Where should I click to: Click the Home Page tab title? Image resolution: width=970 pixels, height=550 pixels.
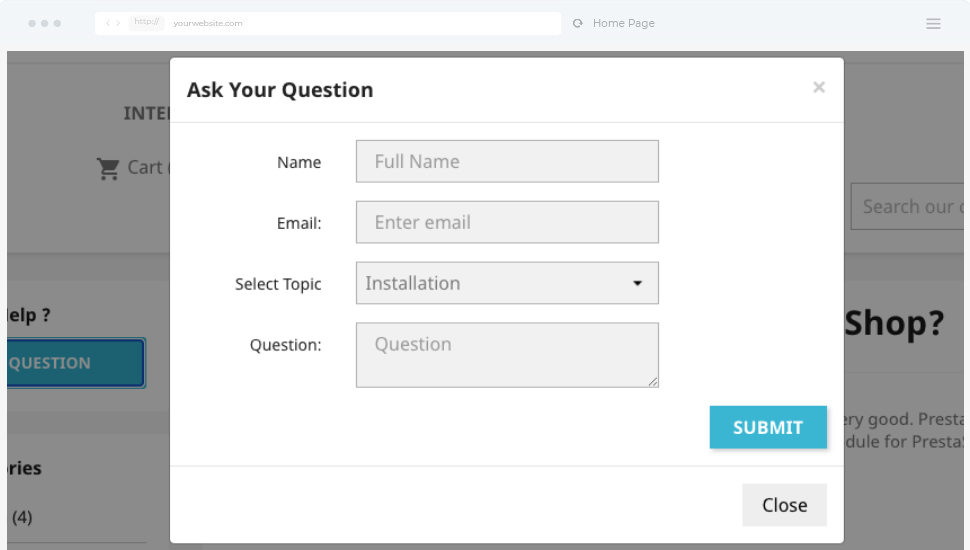(623, 23)
